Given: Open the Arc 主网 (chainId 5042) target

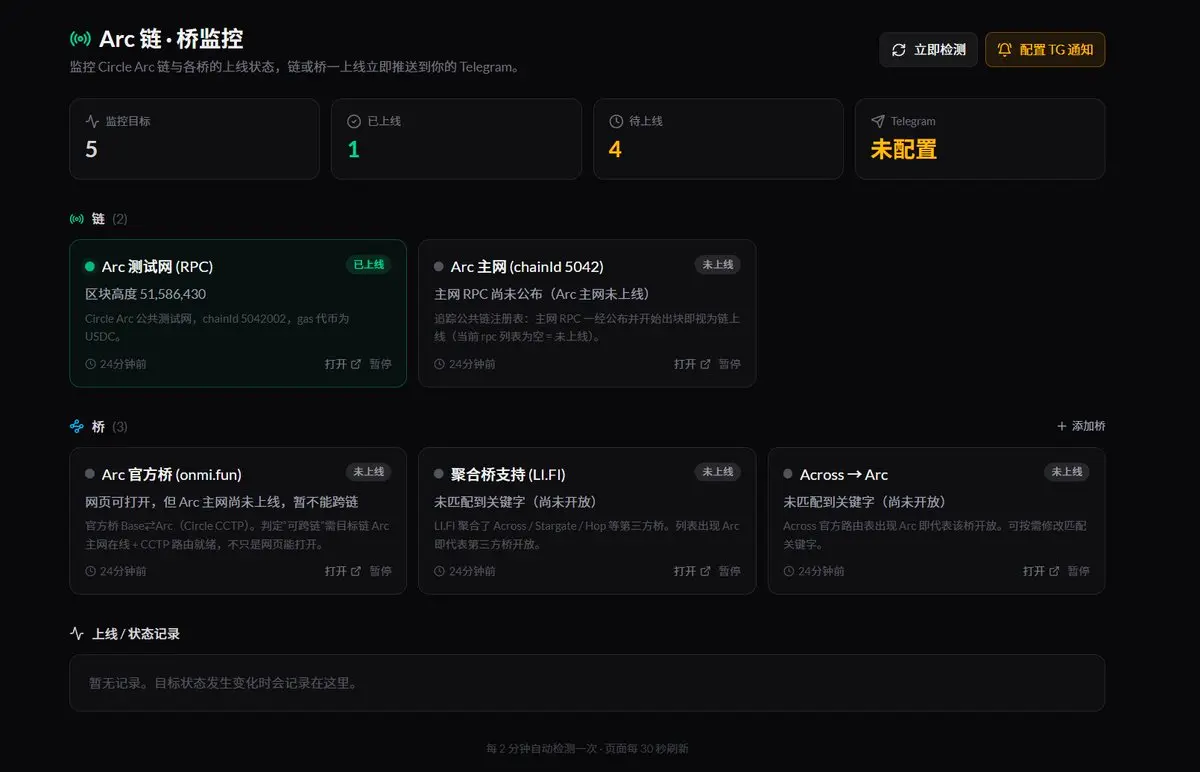Looking at the screenshot, I should [x=692, y=364].
